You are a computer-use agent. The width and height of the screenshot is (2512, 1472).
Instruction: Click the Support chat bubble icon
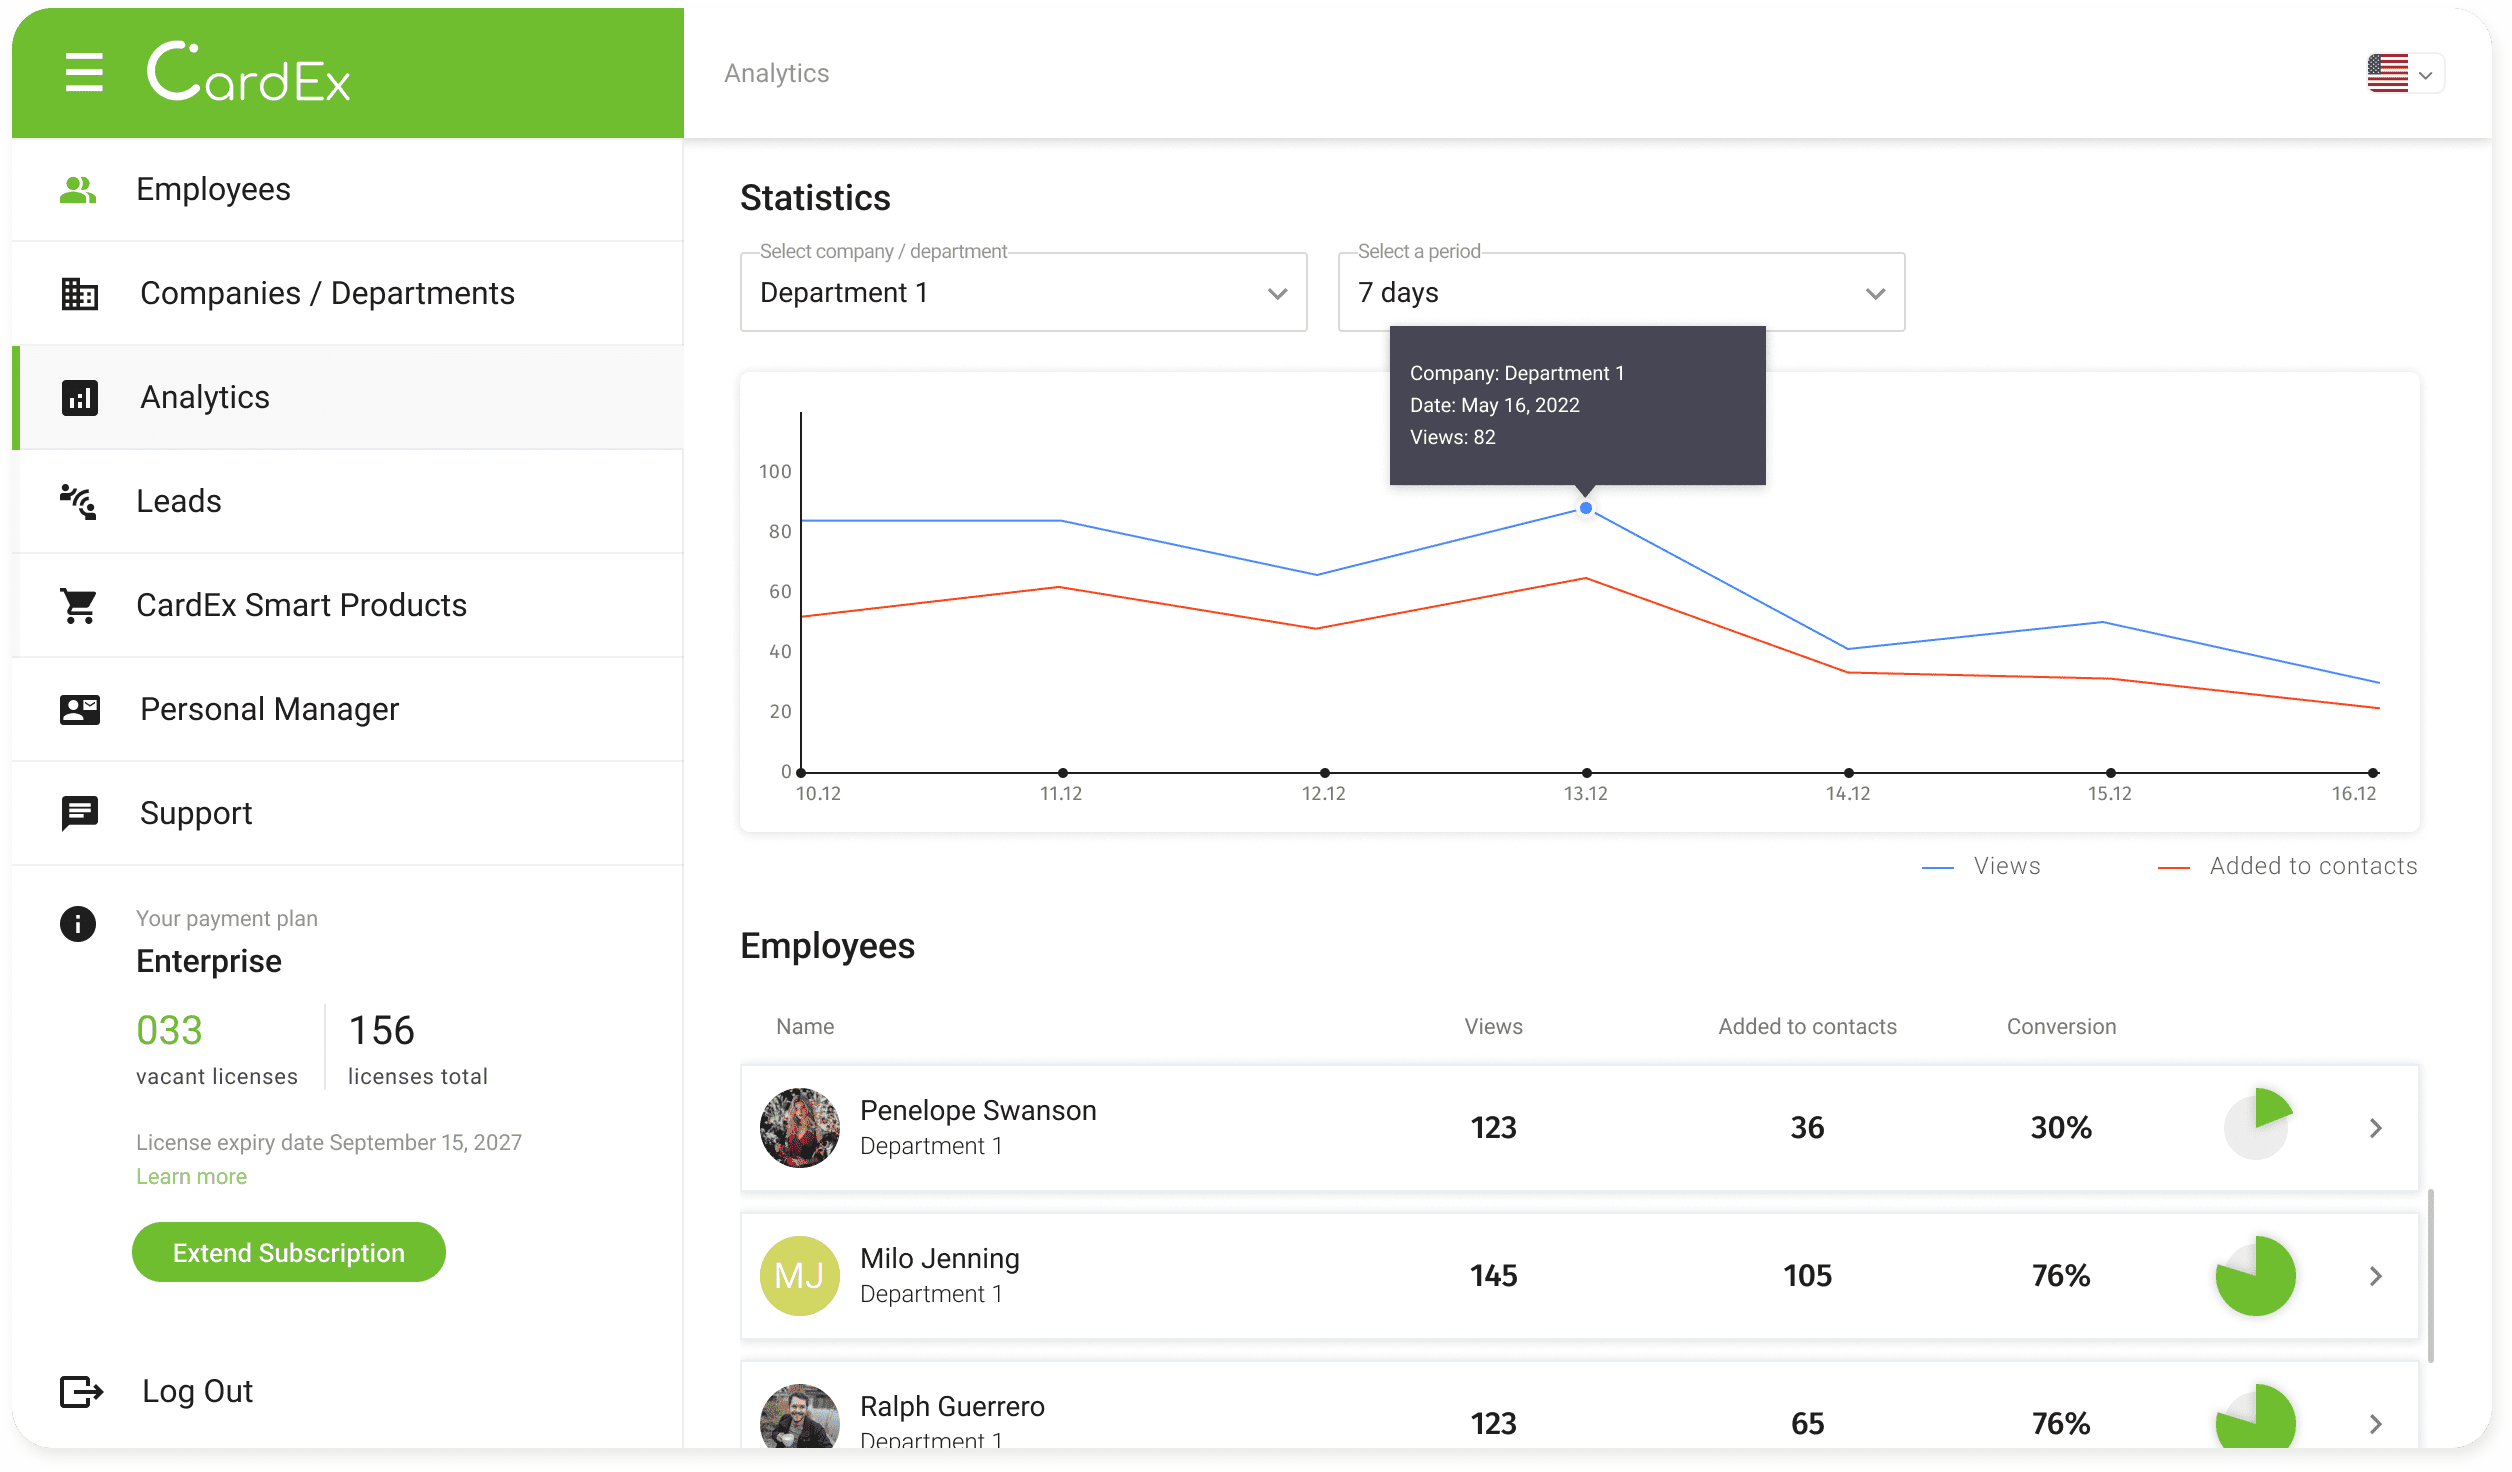(x=79, y=813)
